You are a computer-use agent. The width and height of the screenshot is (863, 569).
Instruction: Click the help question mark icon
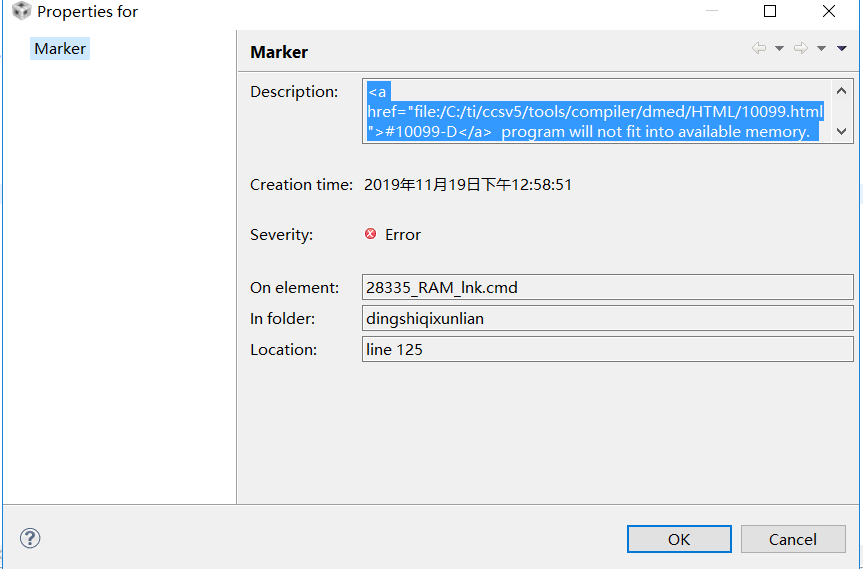click(29, 539)
